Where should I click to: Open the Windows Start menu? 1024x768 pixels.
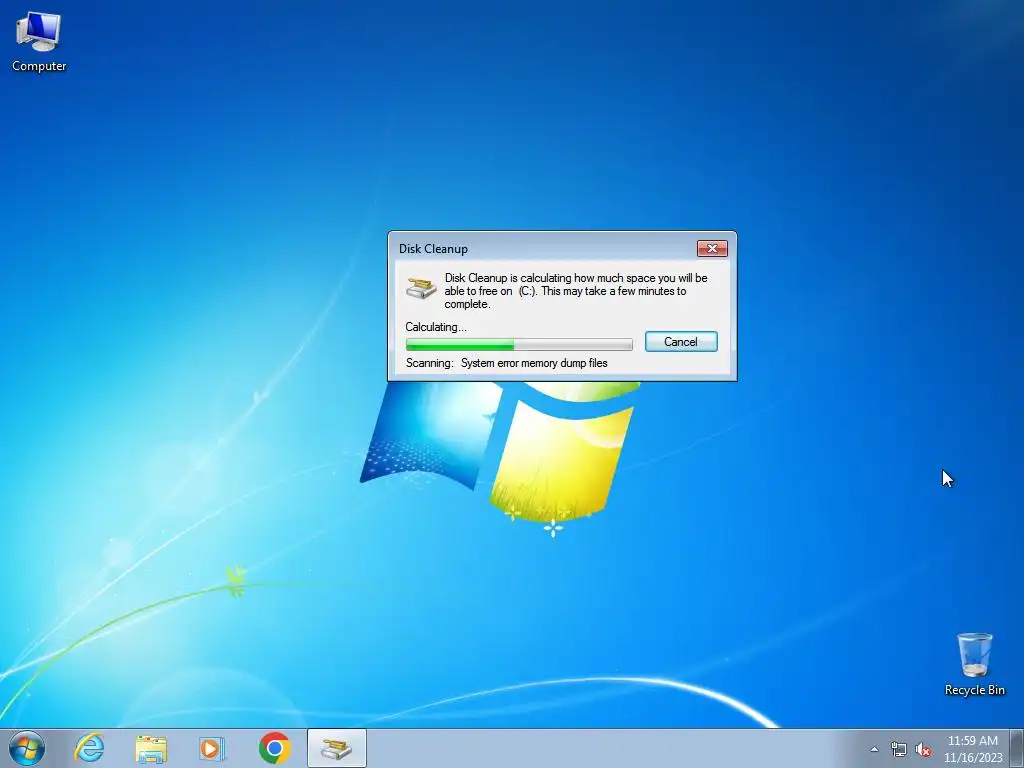[27, 748]
